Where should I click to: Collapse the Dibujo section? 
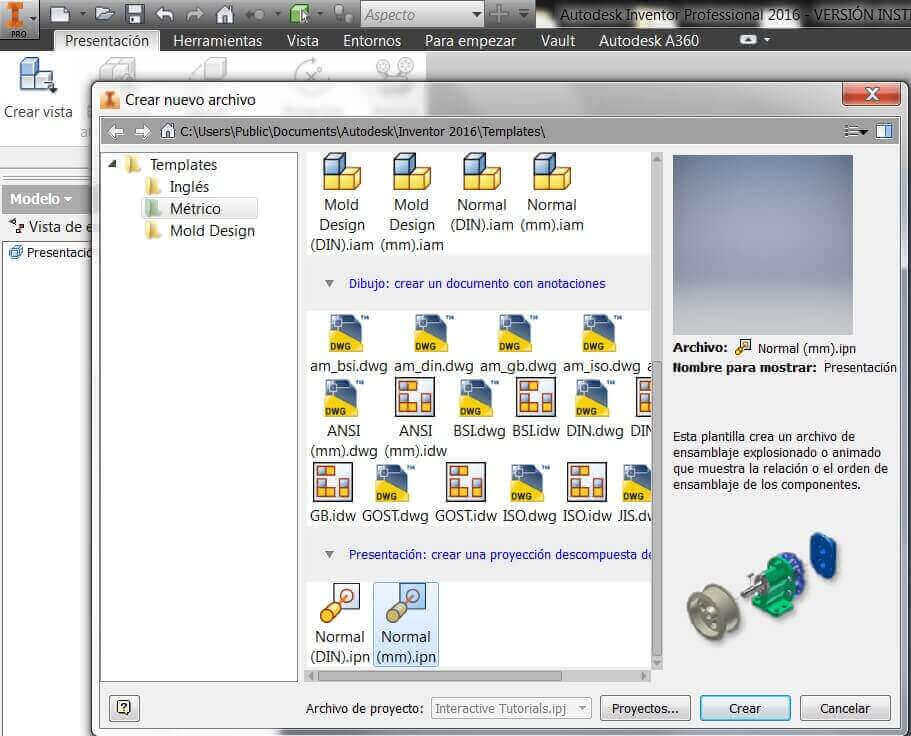329,283
